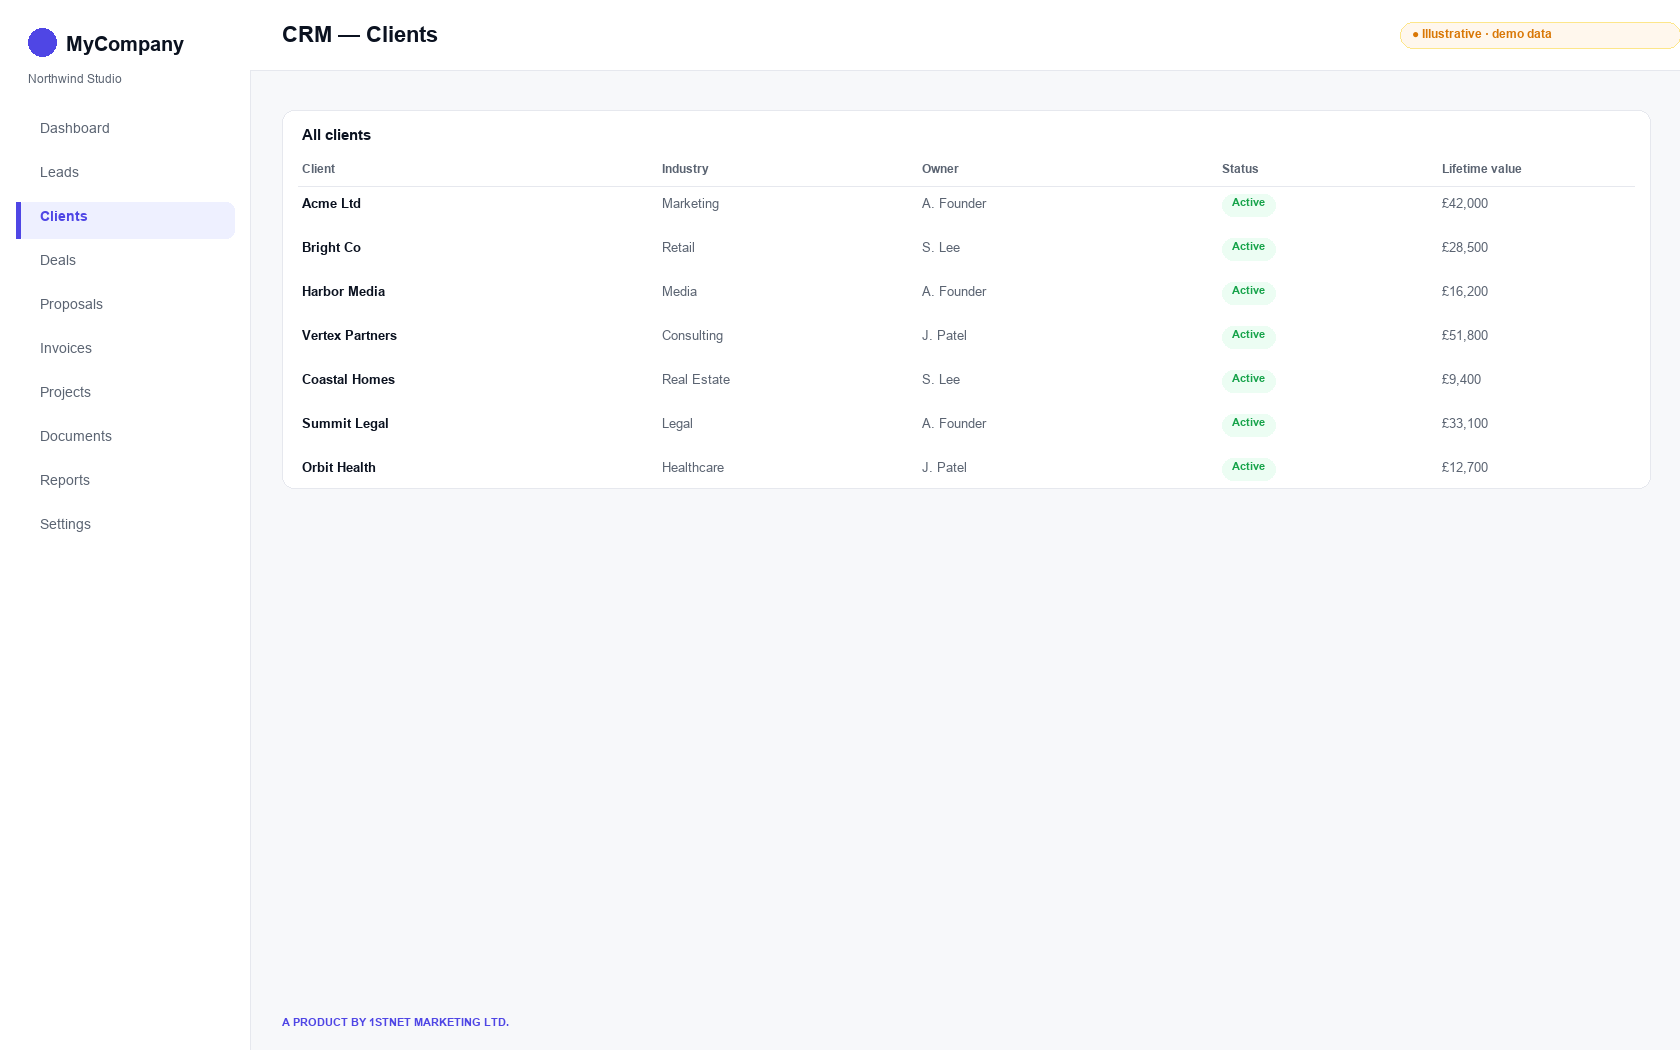Click the Retail industry cell
The width and height of the screenshot is (1680, 1050).
click(678, 247)
